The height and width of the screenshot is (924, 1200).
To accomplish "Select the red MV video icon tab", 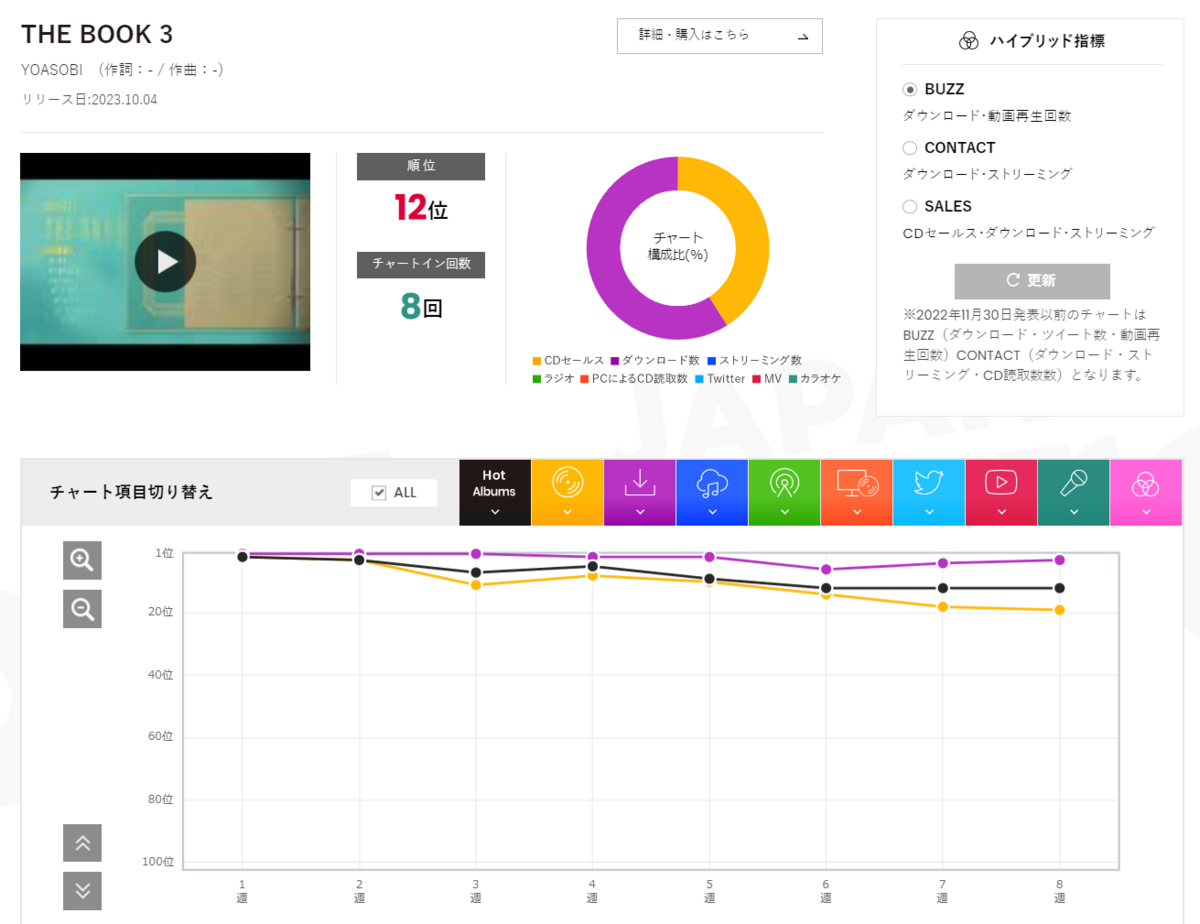I will (x=1001, y=493).
